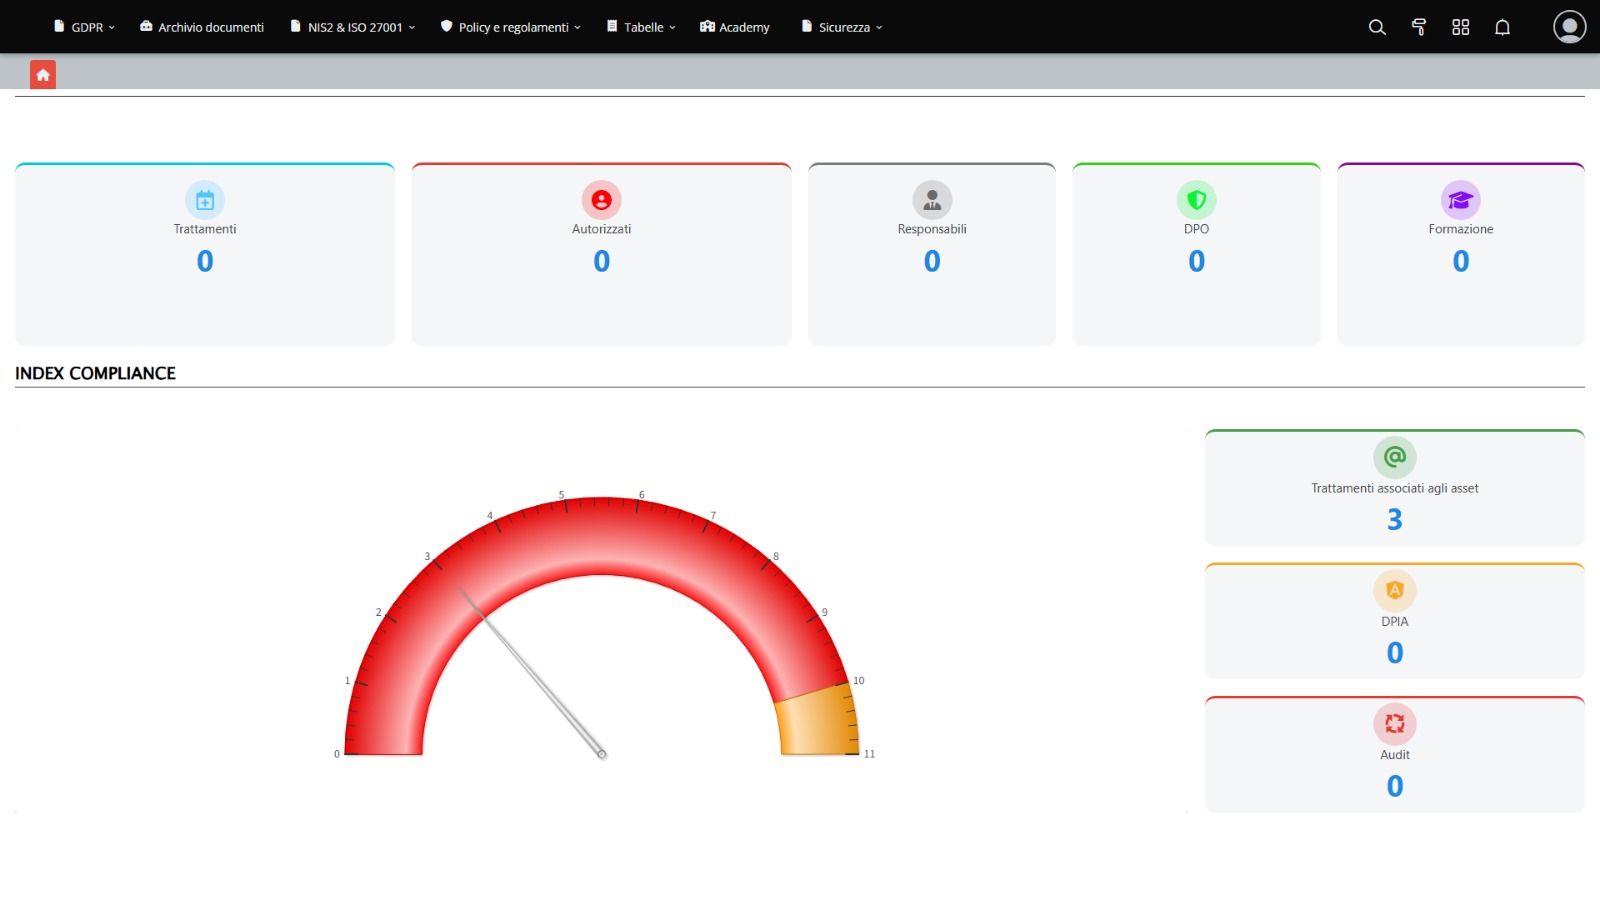Viewport: 1600px width, 900px height.
Task: Open the Trattamenti associati agli asset card
Action: [x=1394, y=489]
